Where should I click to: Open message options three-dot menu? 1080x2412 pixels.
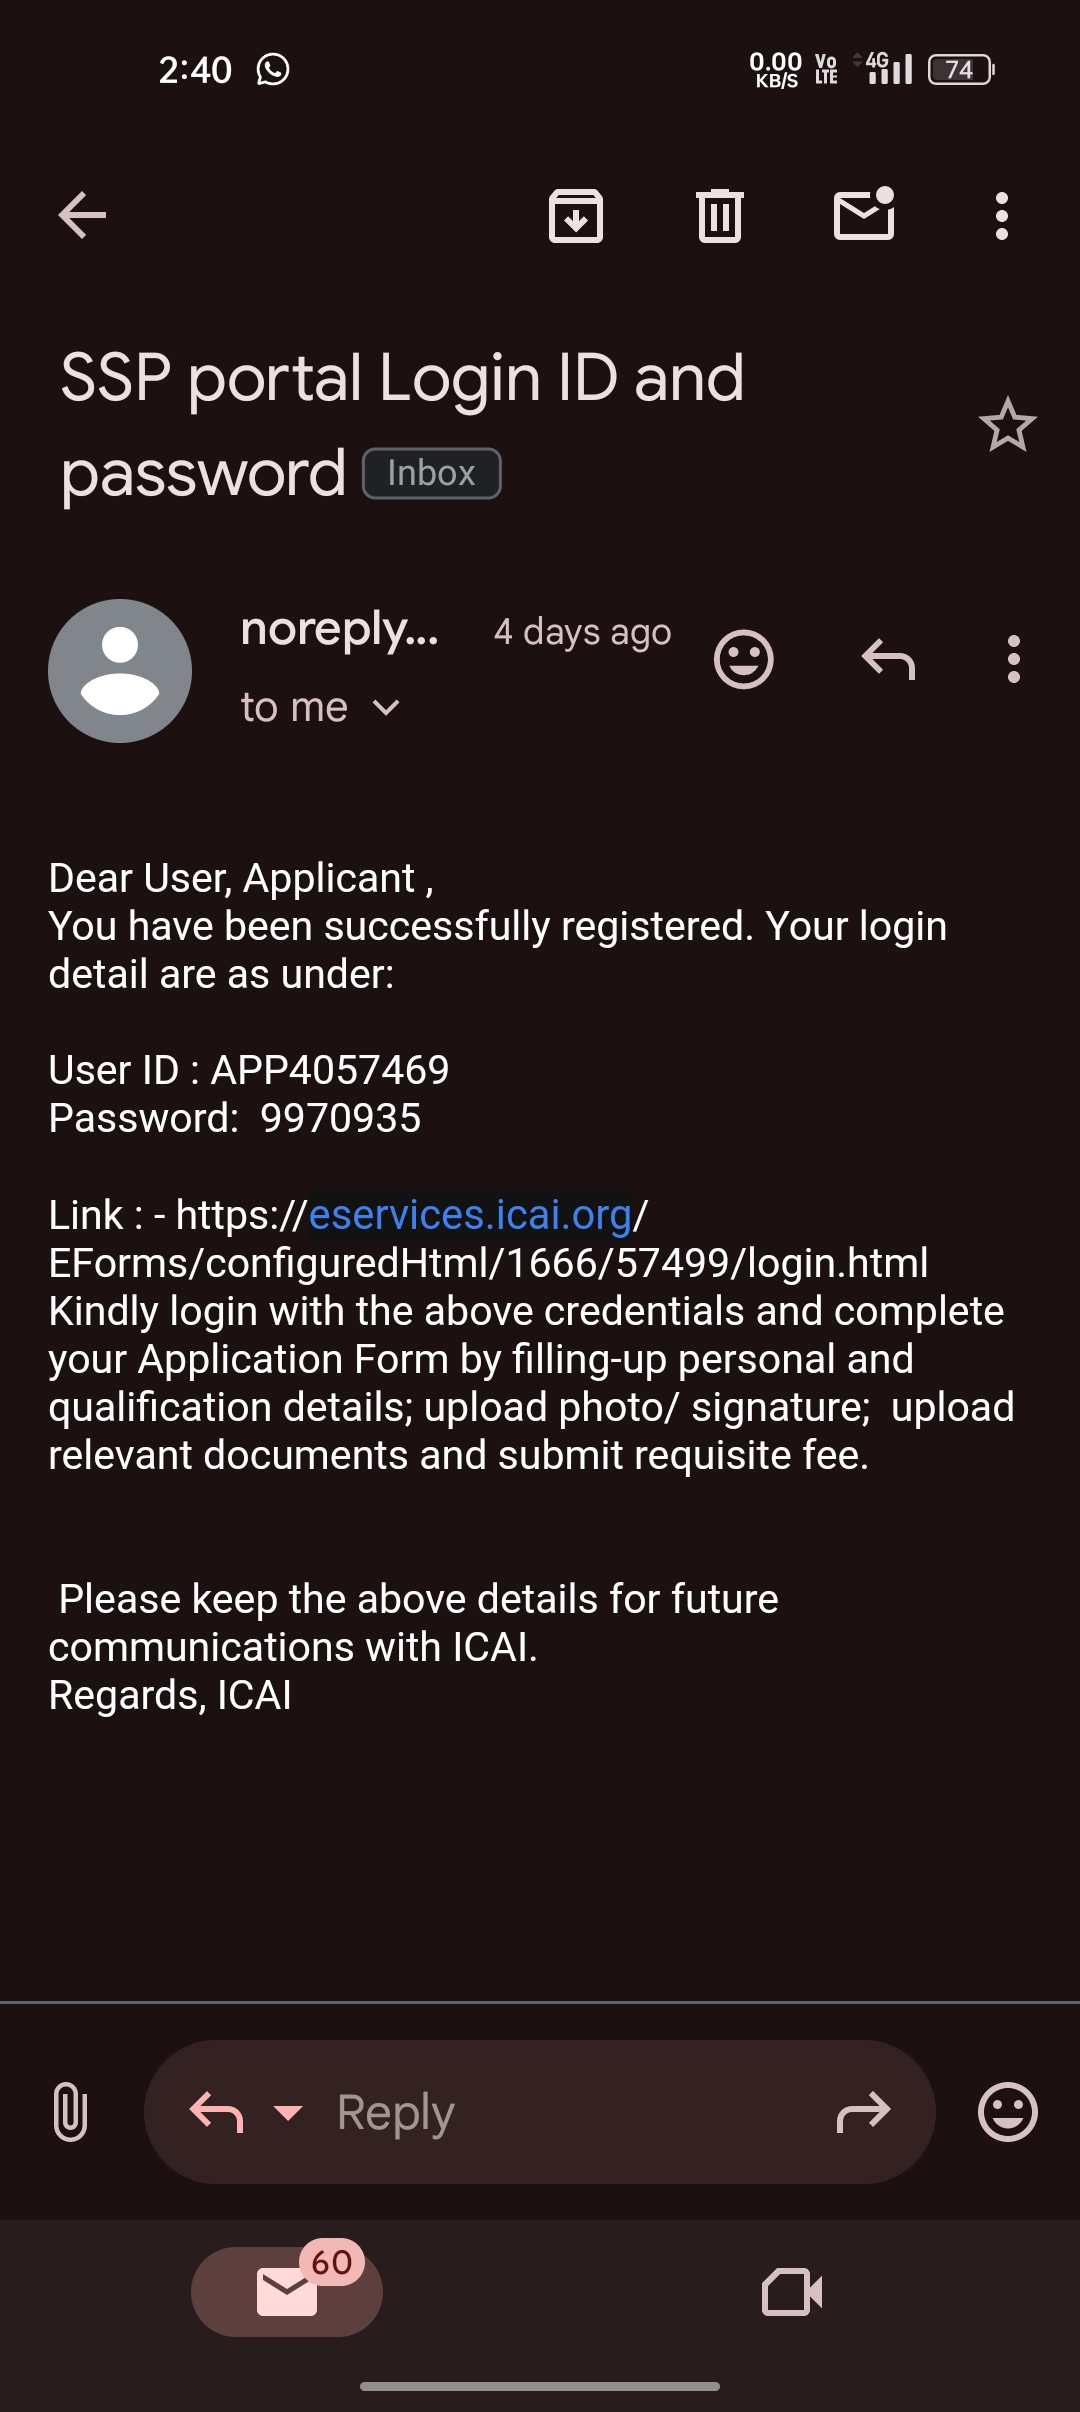click(1014, 660)
